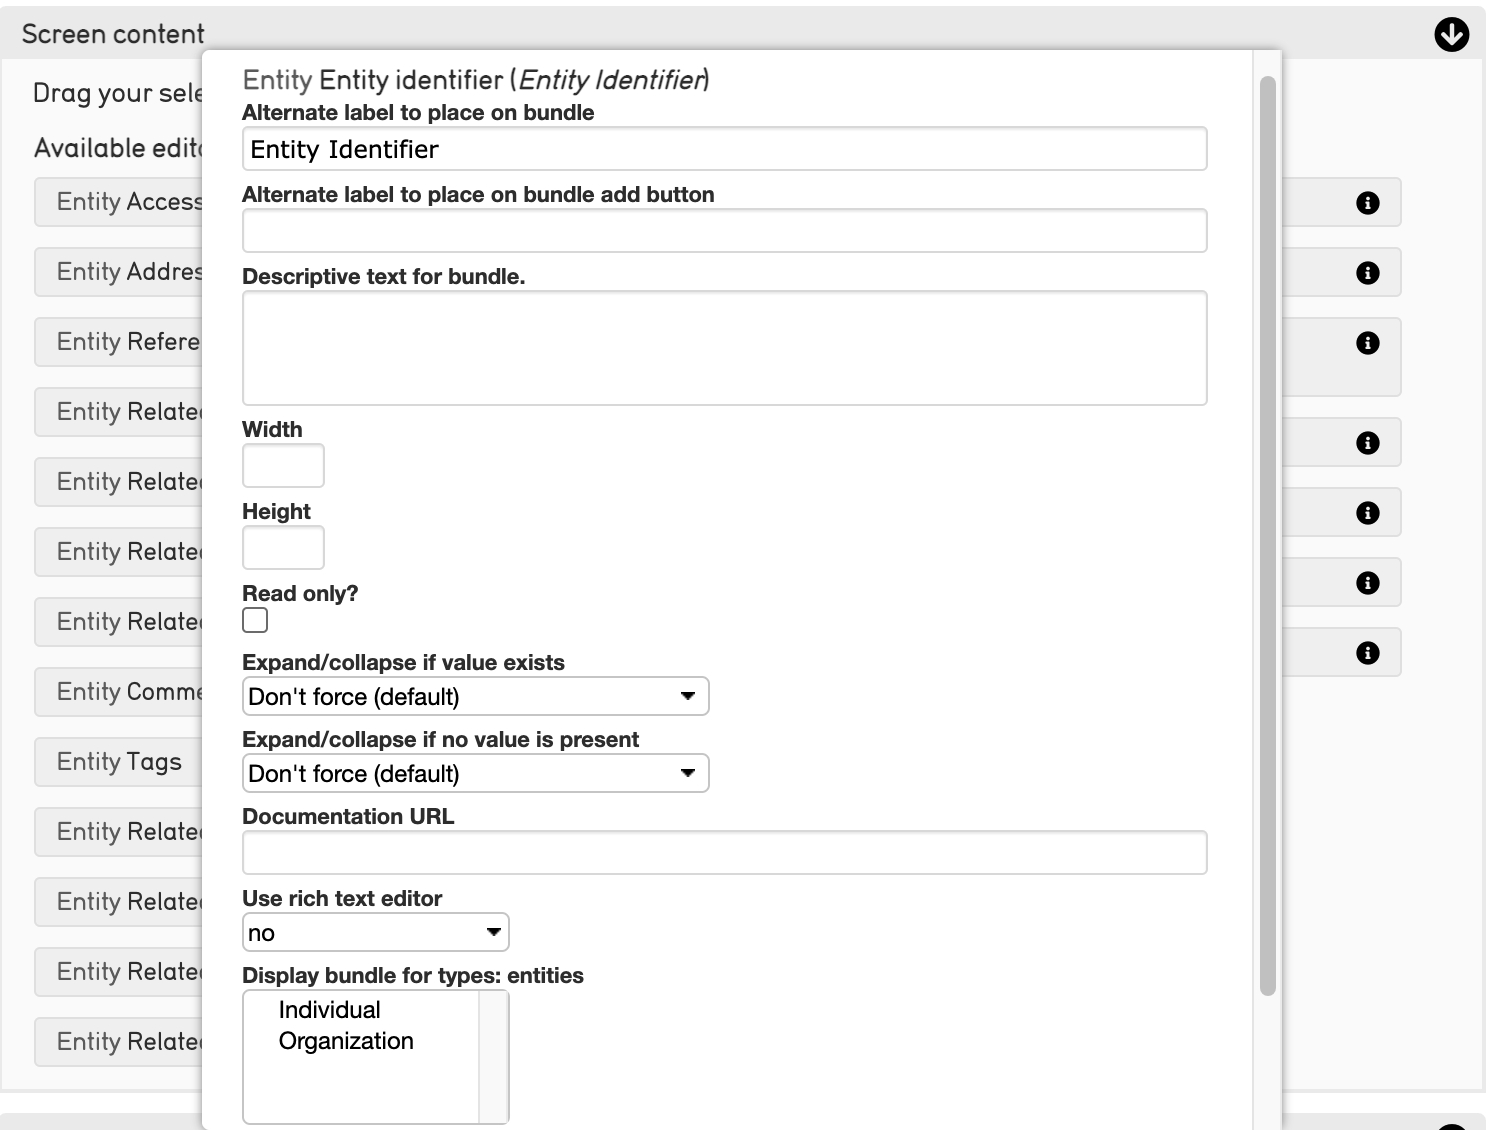Image resolution: width=1490 pixels, height=1130 pixels.
Task: Click the bottom-most info icon on the right
Action: [x=1367, y=653]
